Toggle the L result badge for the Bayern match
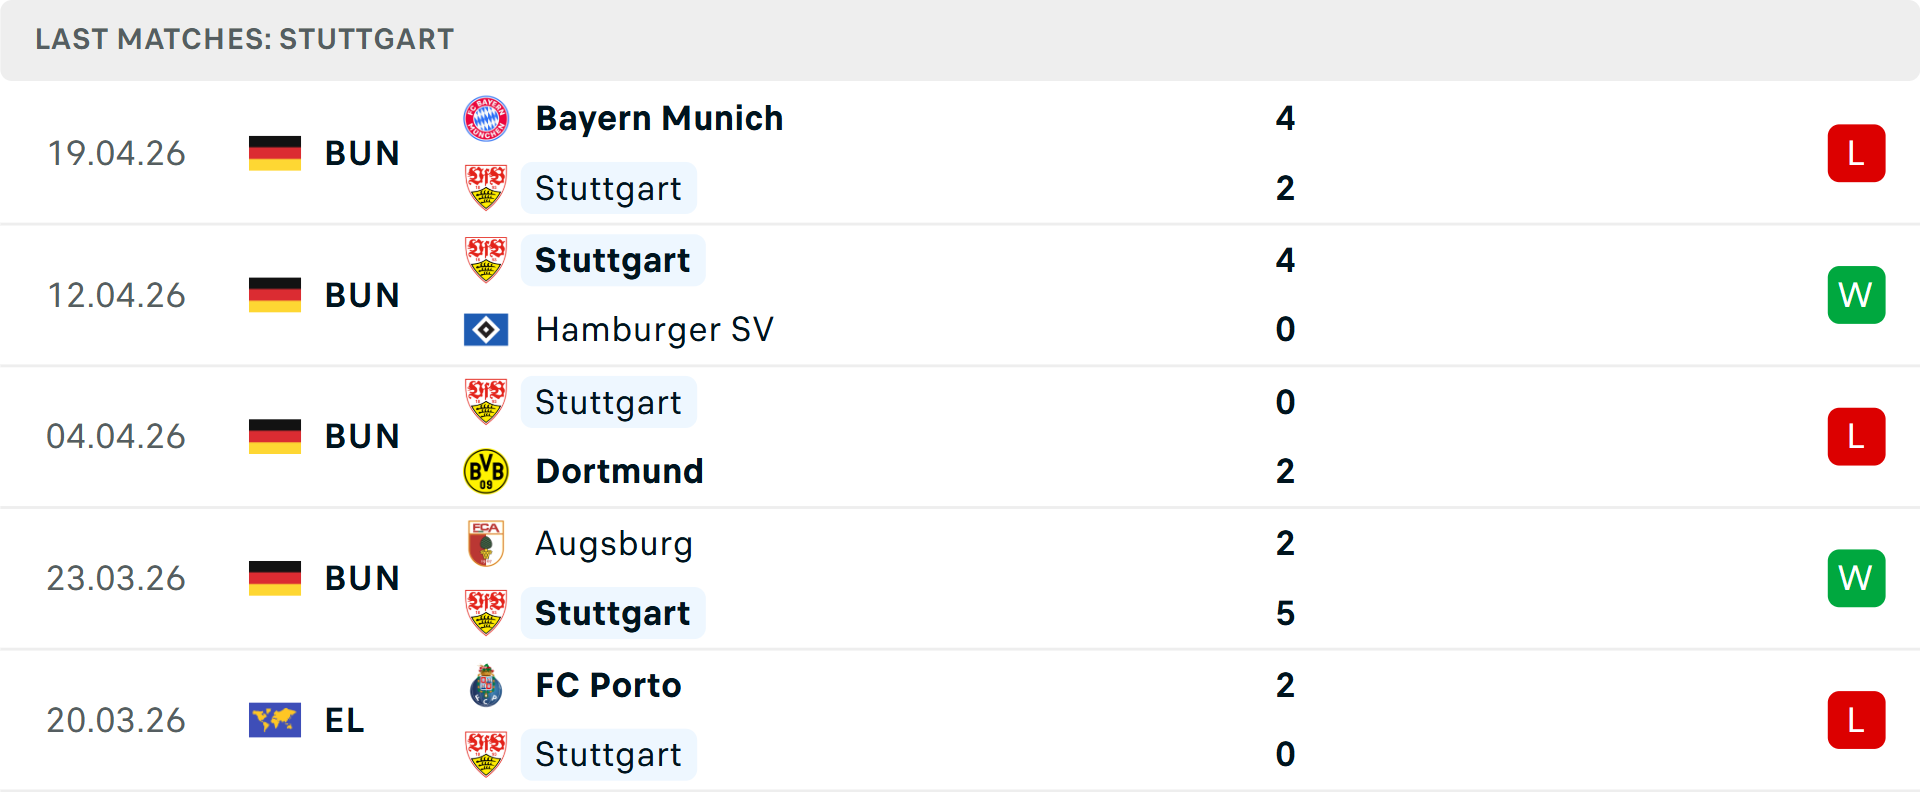 point(1857,153)
